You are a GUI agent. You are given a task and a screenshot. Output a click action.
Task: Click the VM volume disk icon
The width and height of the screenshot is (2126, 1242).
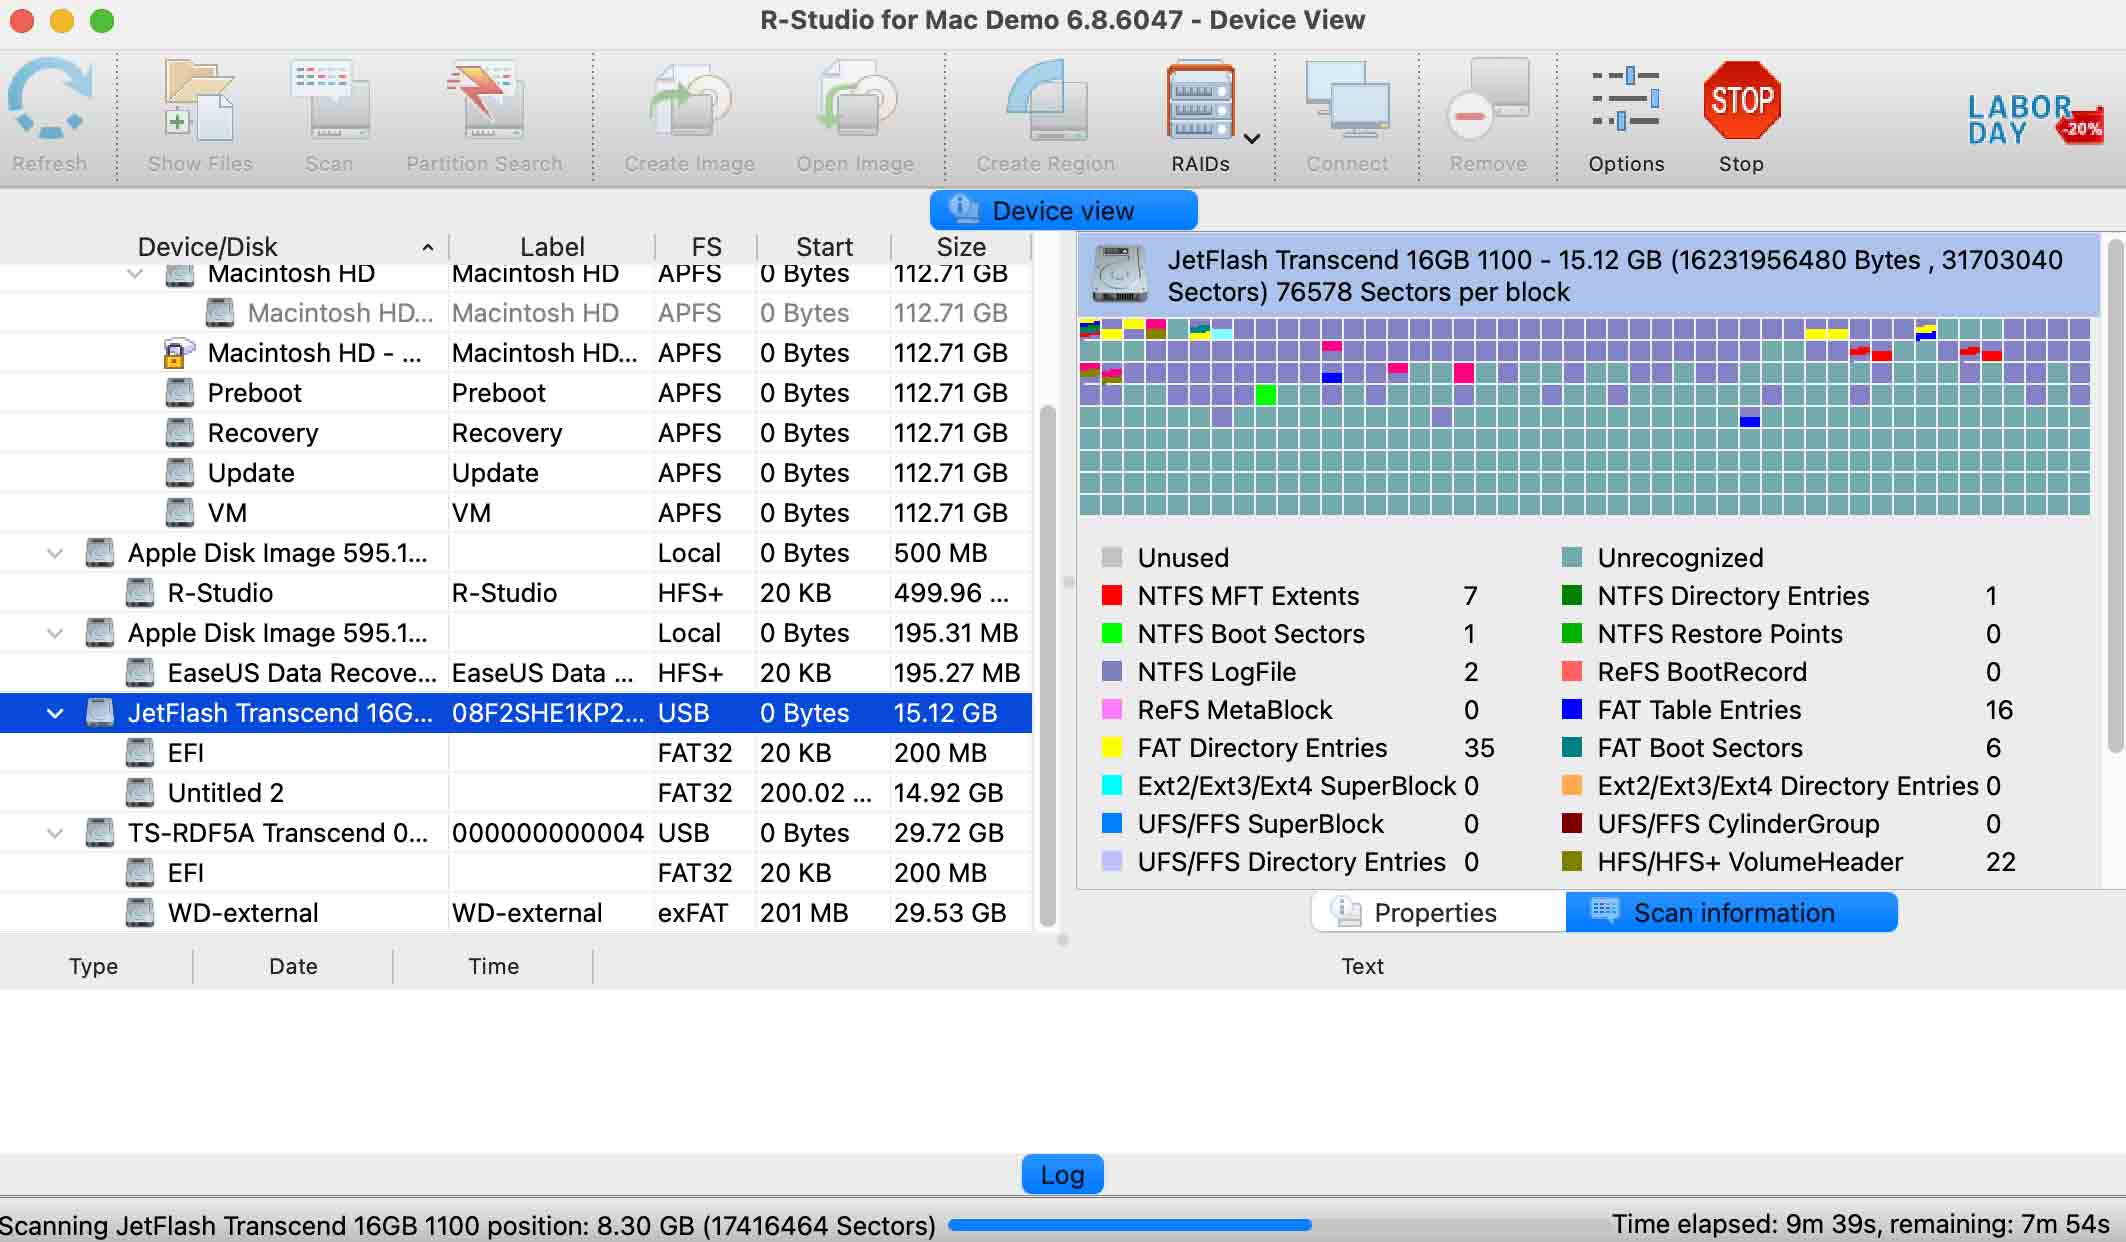[179, 512]
